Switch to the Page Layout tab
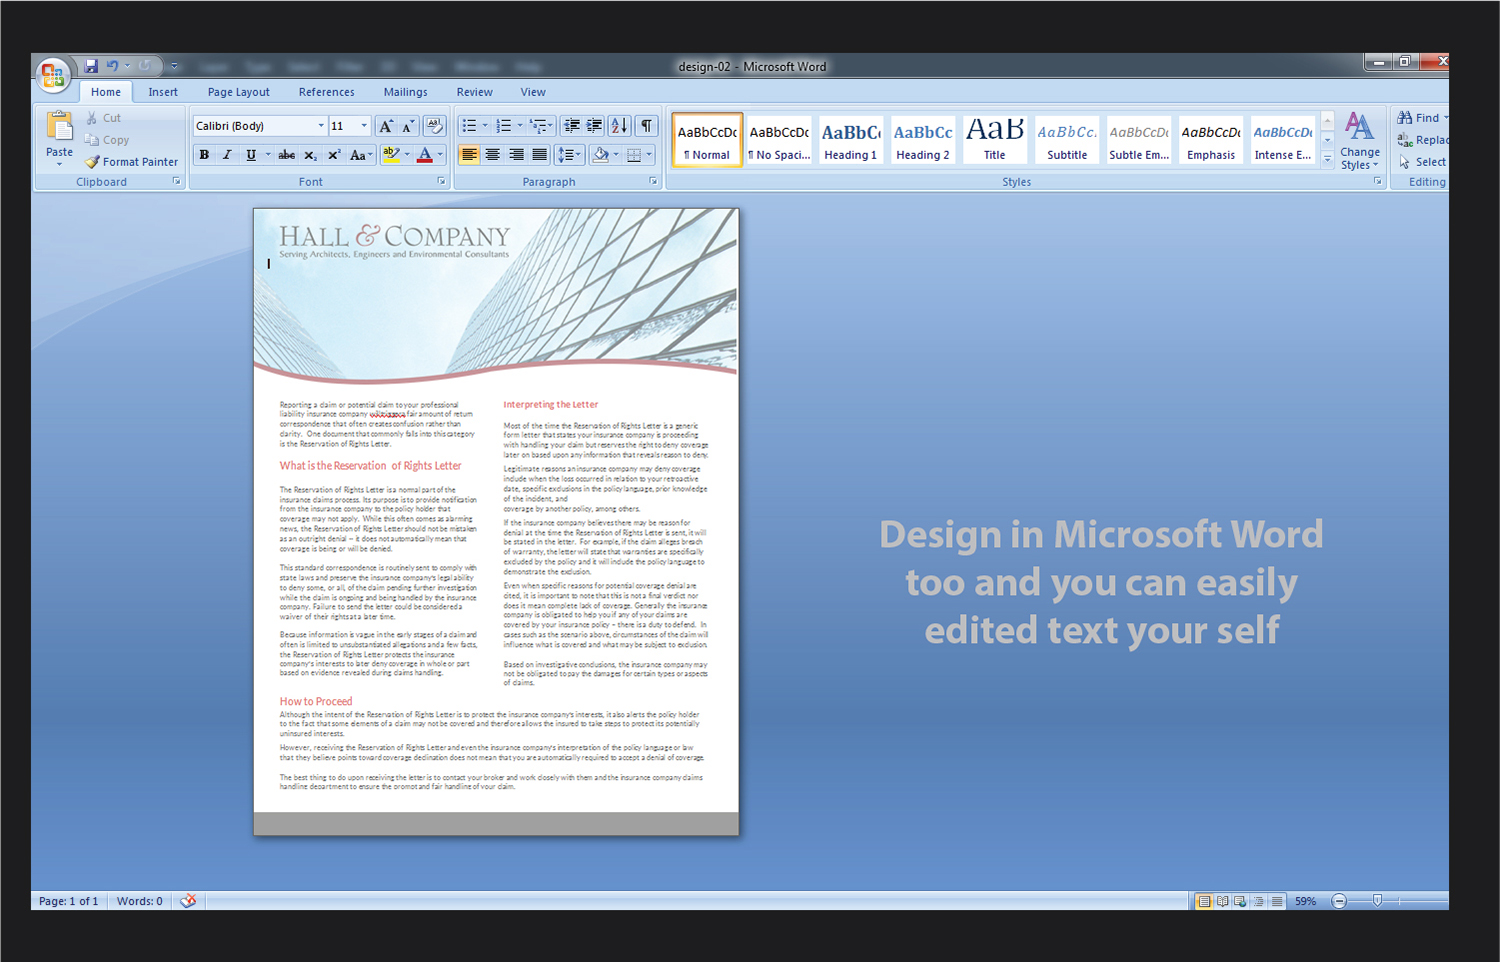Image resolution: width=1500 pixels, height=962 pixels. [238, 92]
